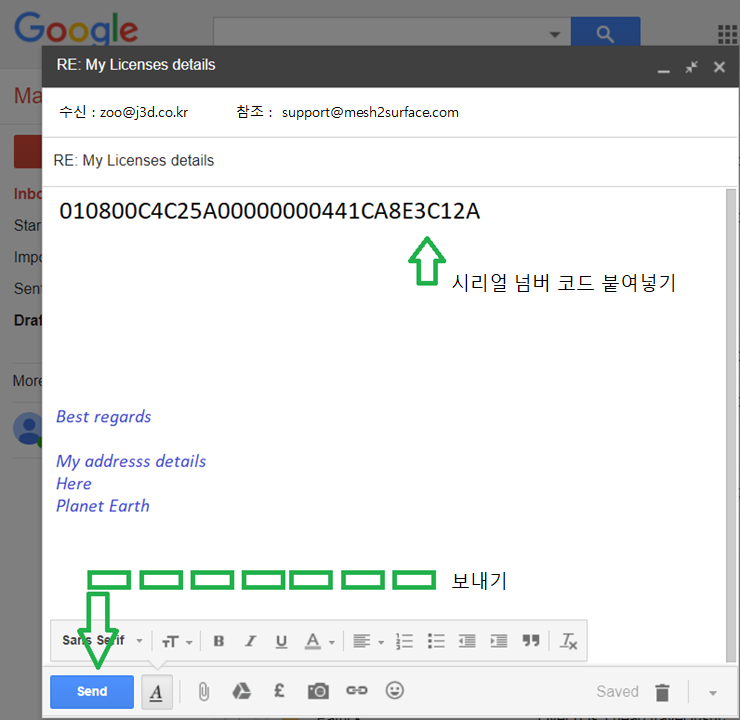Click the Saved status text
Screen dimensions: 740x720
(617, 692)
